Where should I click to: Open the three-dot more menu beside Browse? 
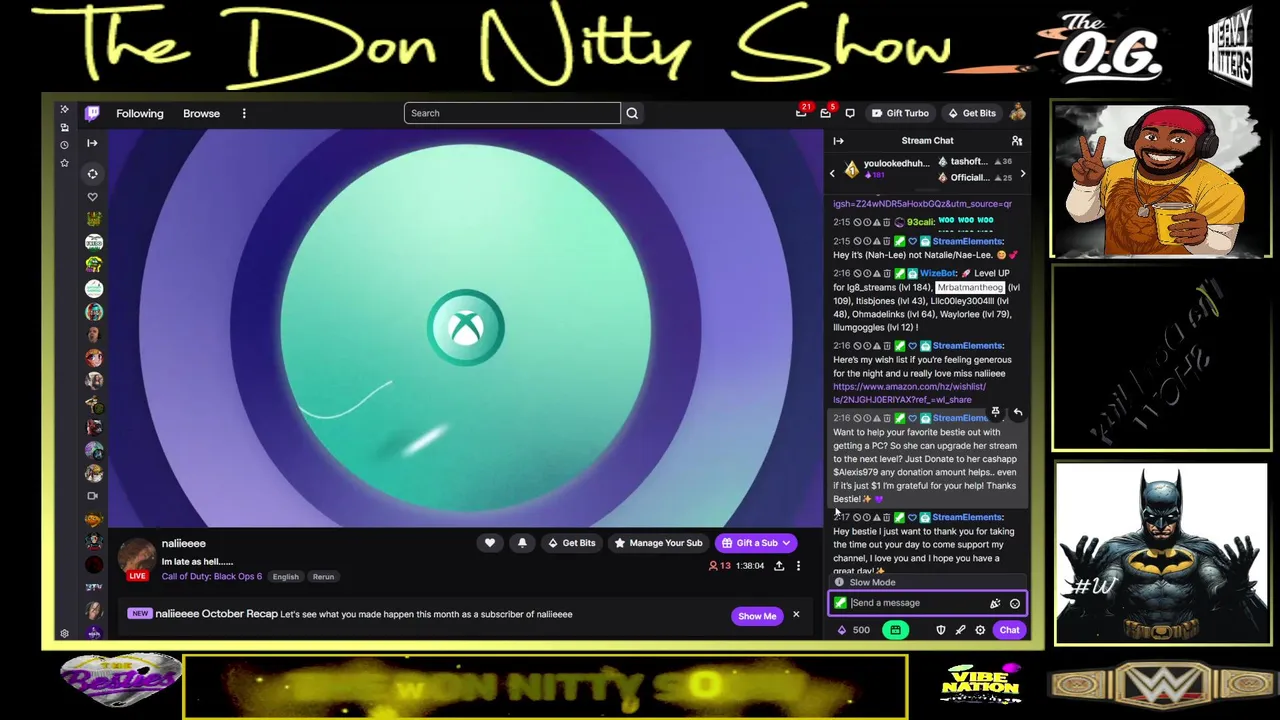click(x=244, y=113)
